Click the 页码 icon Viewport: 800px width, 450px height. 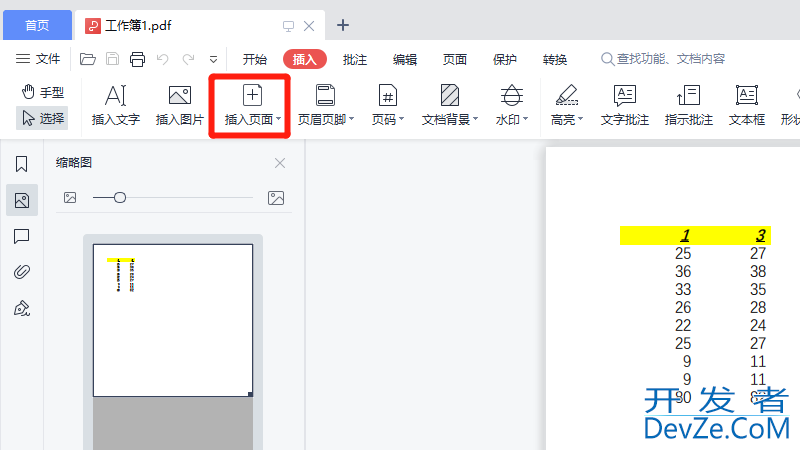(388, 95)
